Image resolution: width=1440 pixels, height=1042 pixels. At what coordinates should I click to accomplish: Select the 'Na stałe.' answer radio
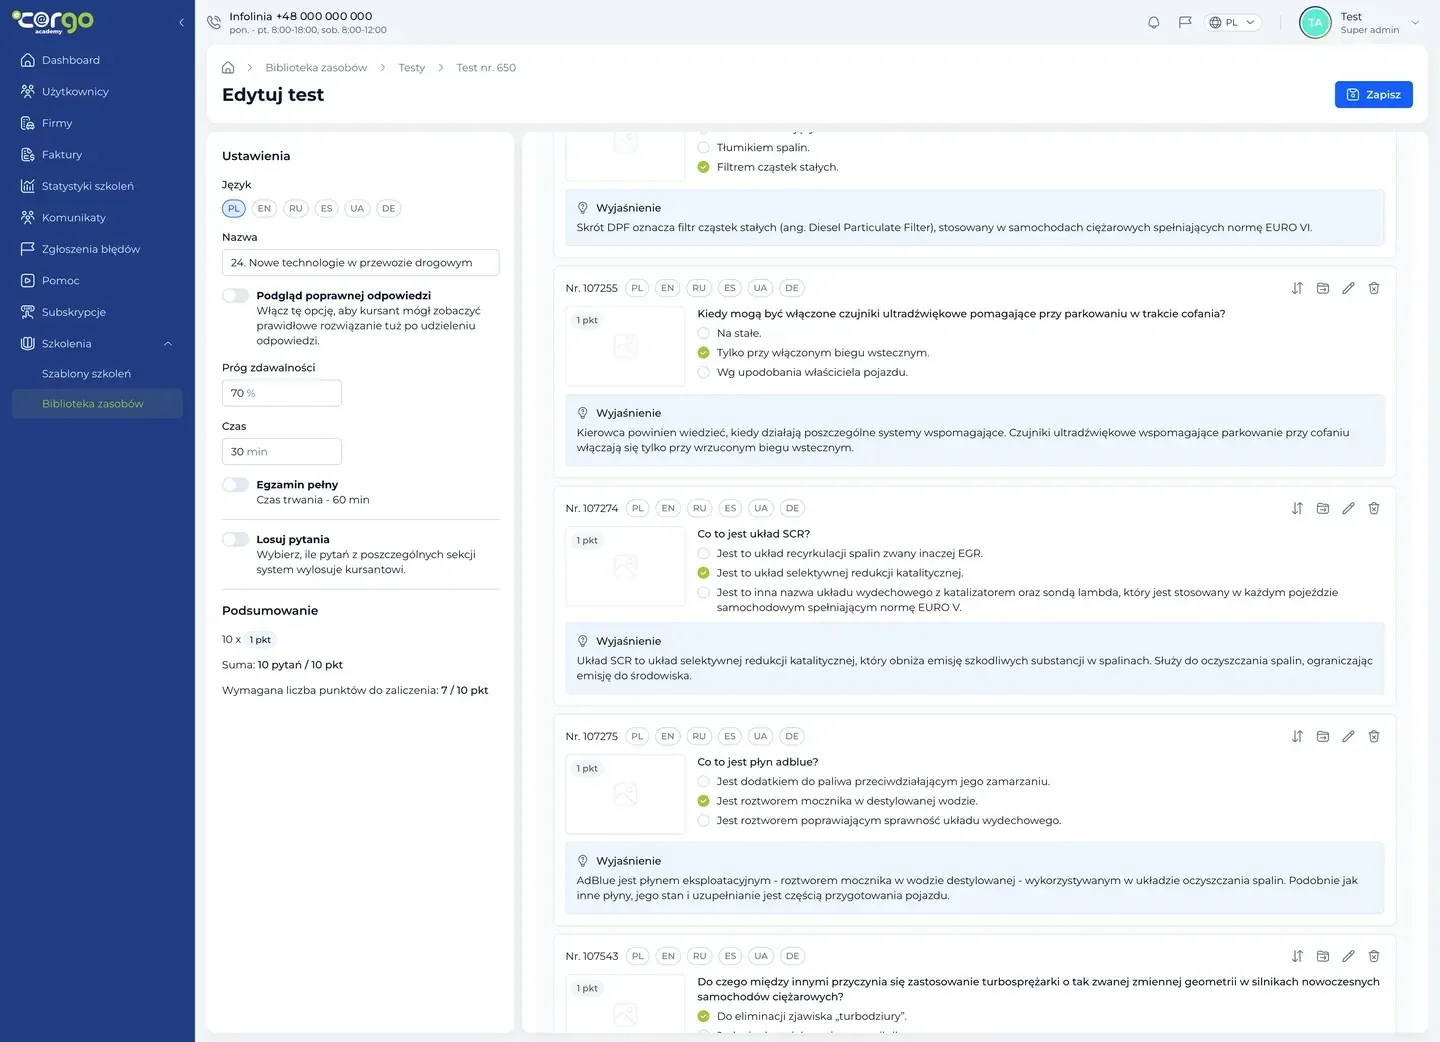pyautogui.click(x=703, y=334)
